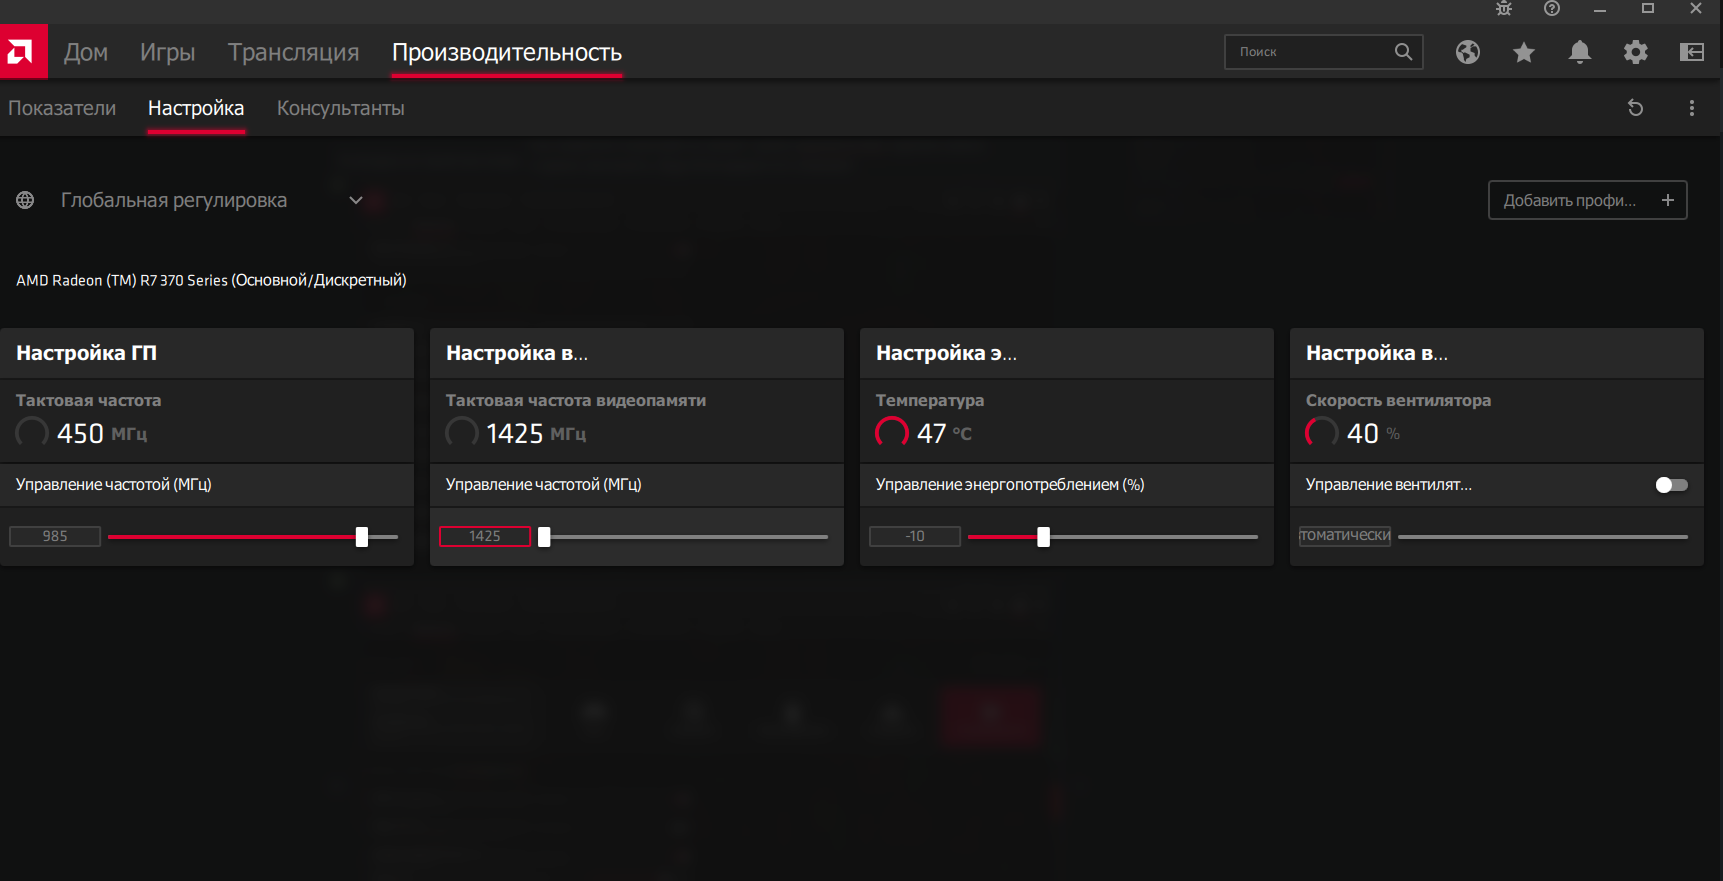Open the Трансляция tab

coord(293,52)
